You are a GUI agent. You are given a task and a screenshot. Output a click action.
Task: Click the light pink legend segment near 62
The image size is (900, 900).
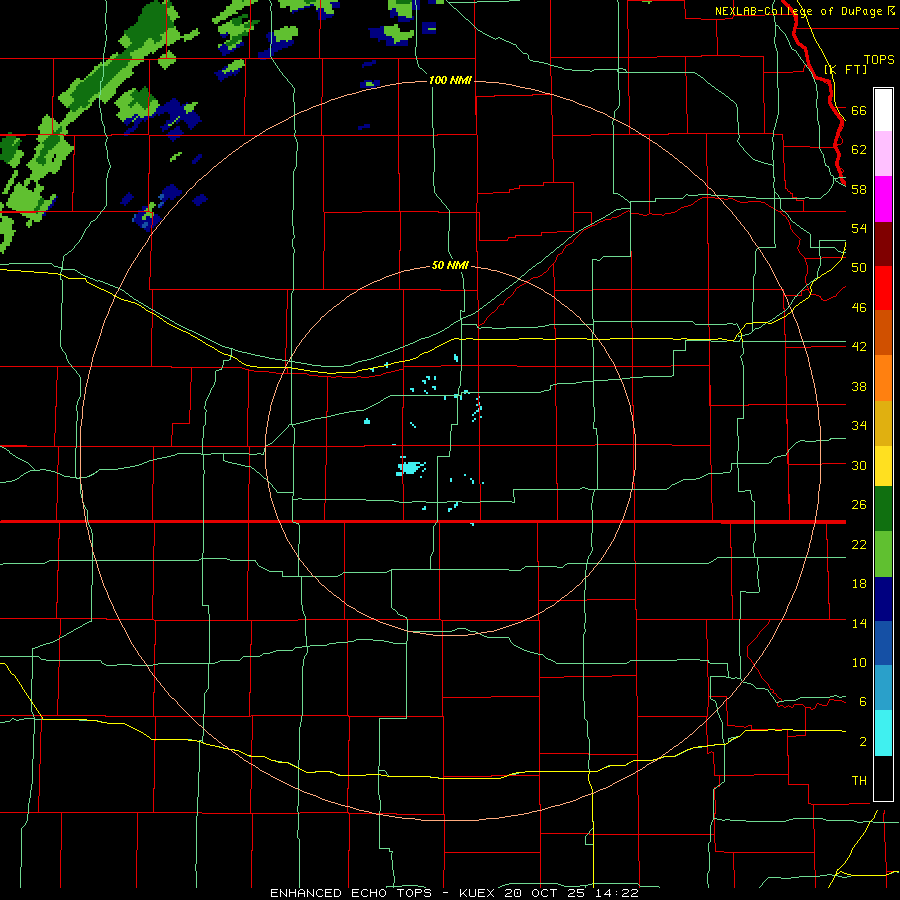[x=883, y=153]
